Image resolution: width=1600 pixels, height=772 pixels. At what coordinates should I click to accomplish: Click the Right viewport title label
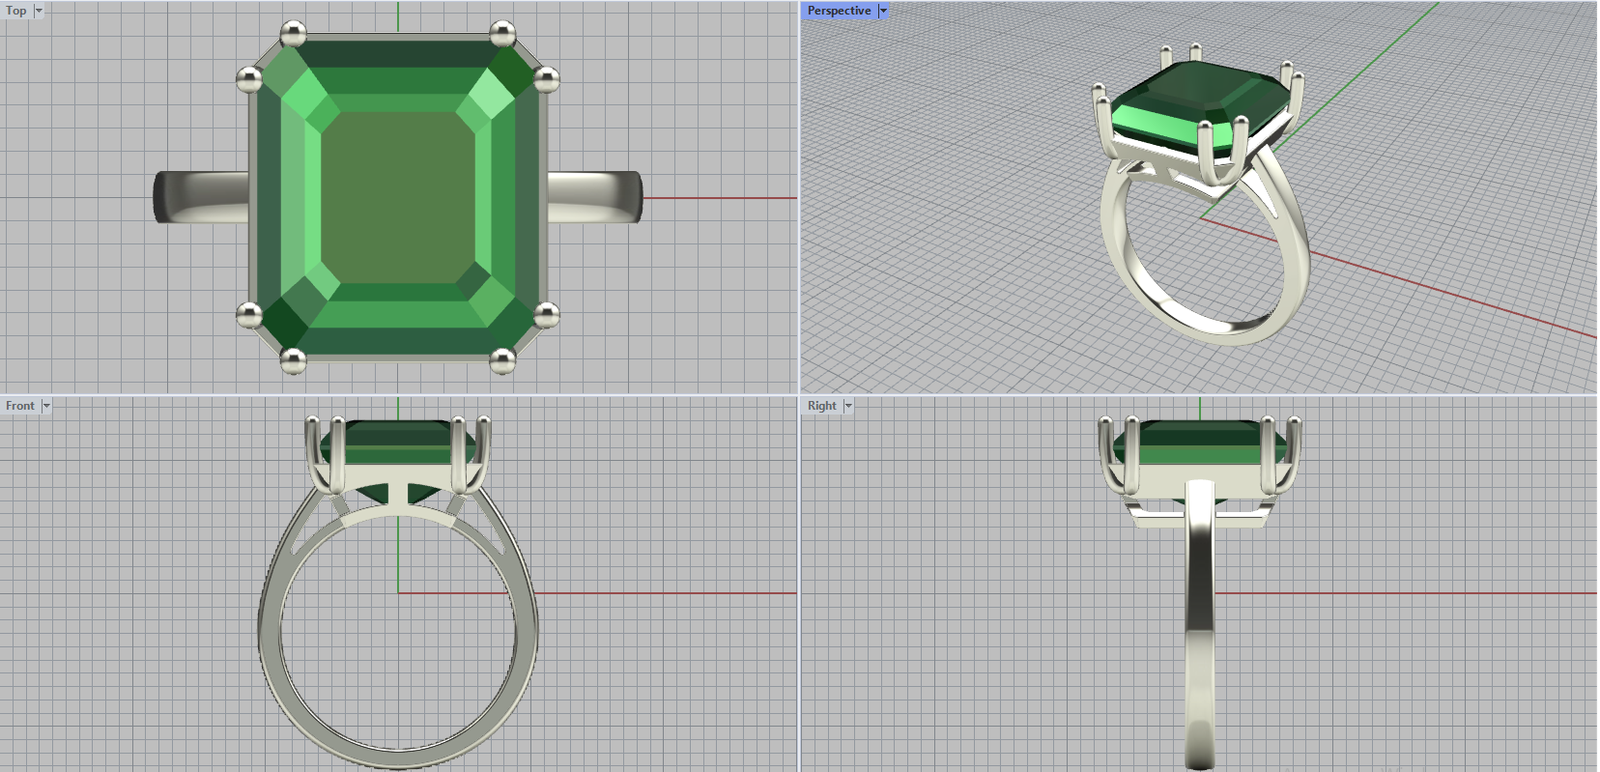821,406
